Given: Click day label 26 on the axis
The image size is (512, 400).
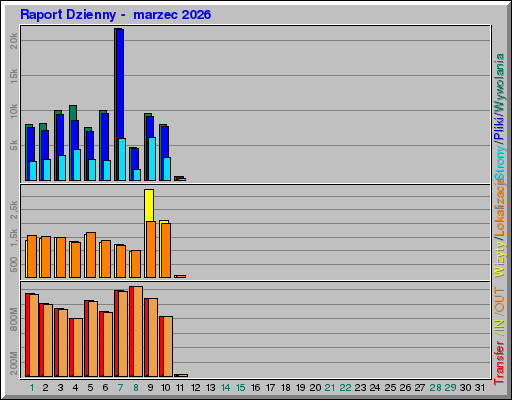Looking at the screenshot, I should tap(406, 388).
